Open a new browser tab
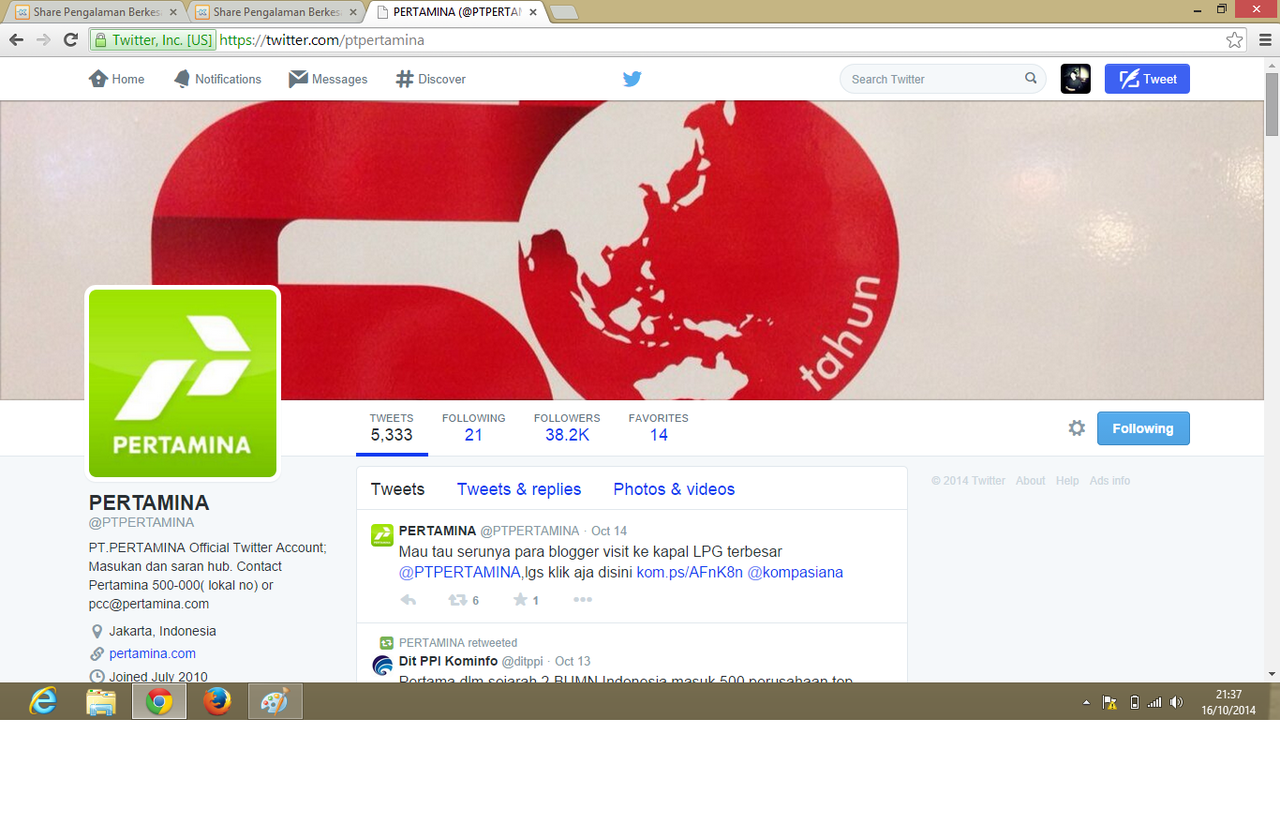 [x=564, y=12]
